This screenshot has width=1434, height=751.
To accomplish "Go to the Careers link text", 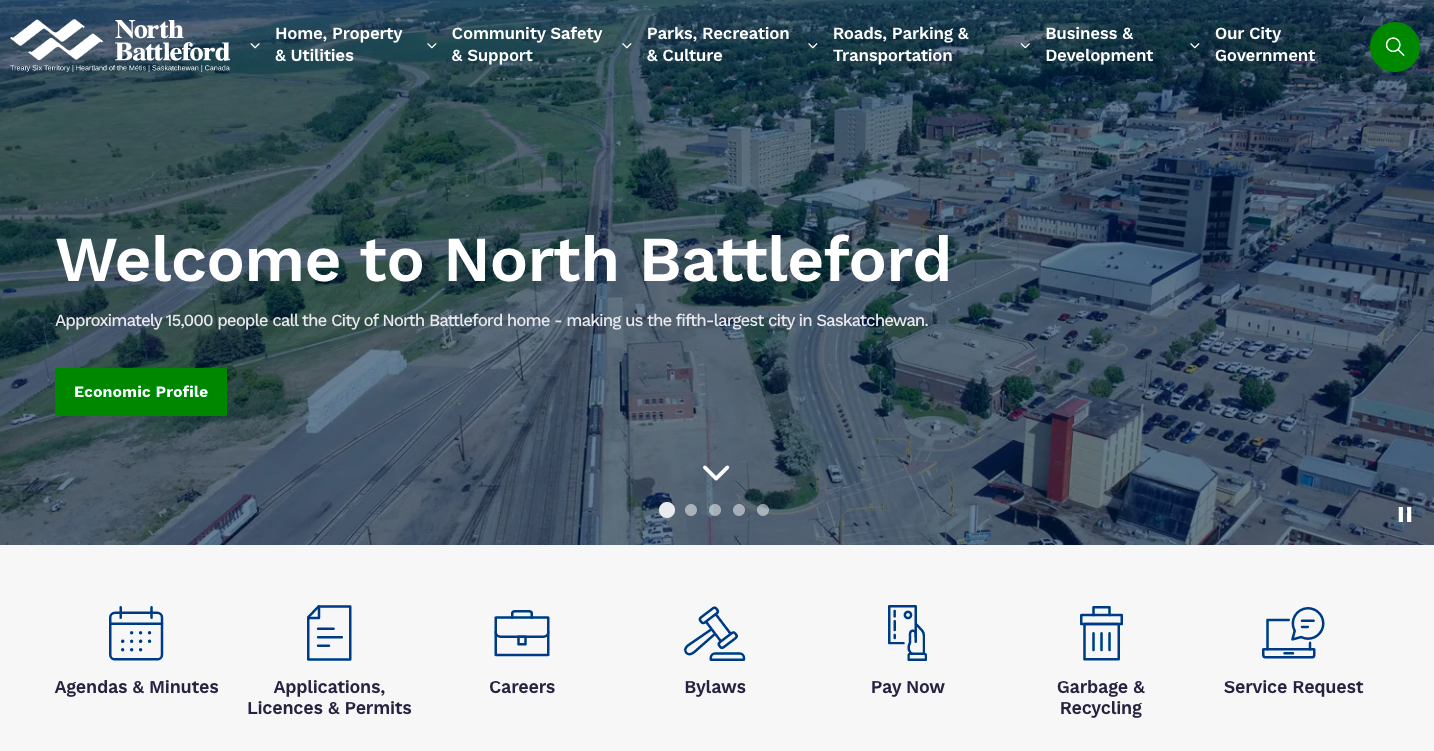I will click(x=522, y=687).
